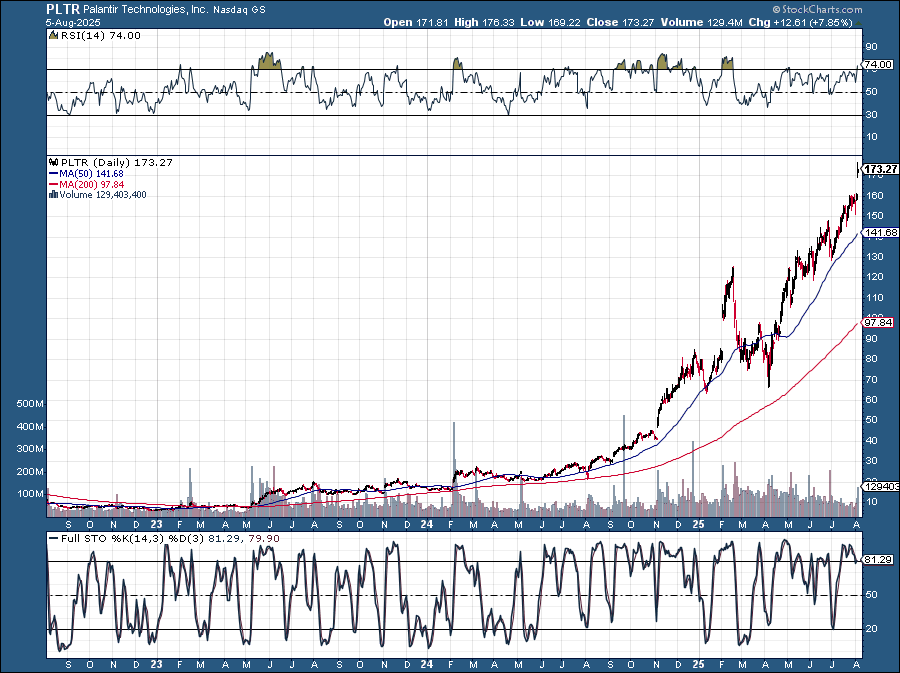Select the RSI(14) indicator icon
The width and height of the screenshot is (900, 673).
52,34
